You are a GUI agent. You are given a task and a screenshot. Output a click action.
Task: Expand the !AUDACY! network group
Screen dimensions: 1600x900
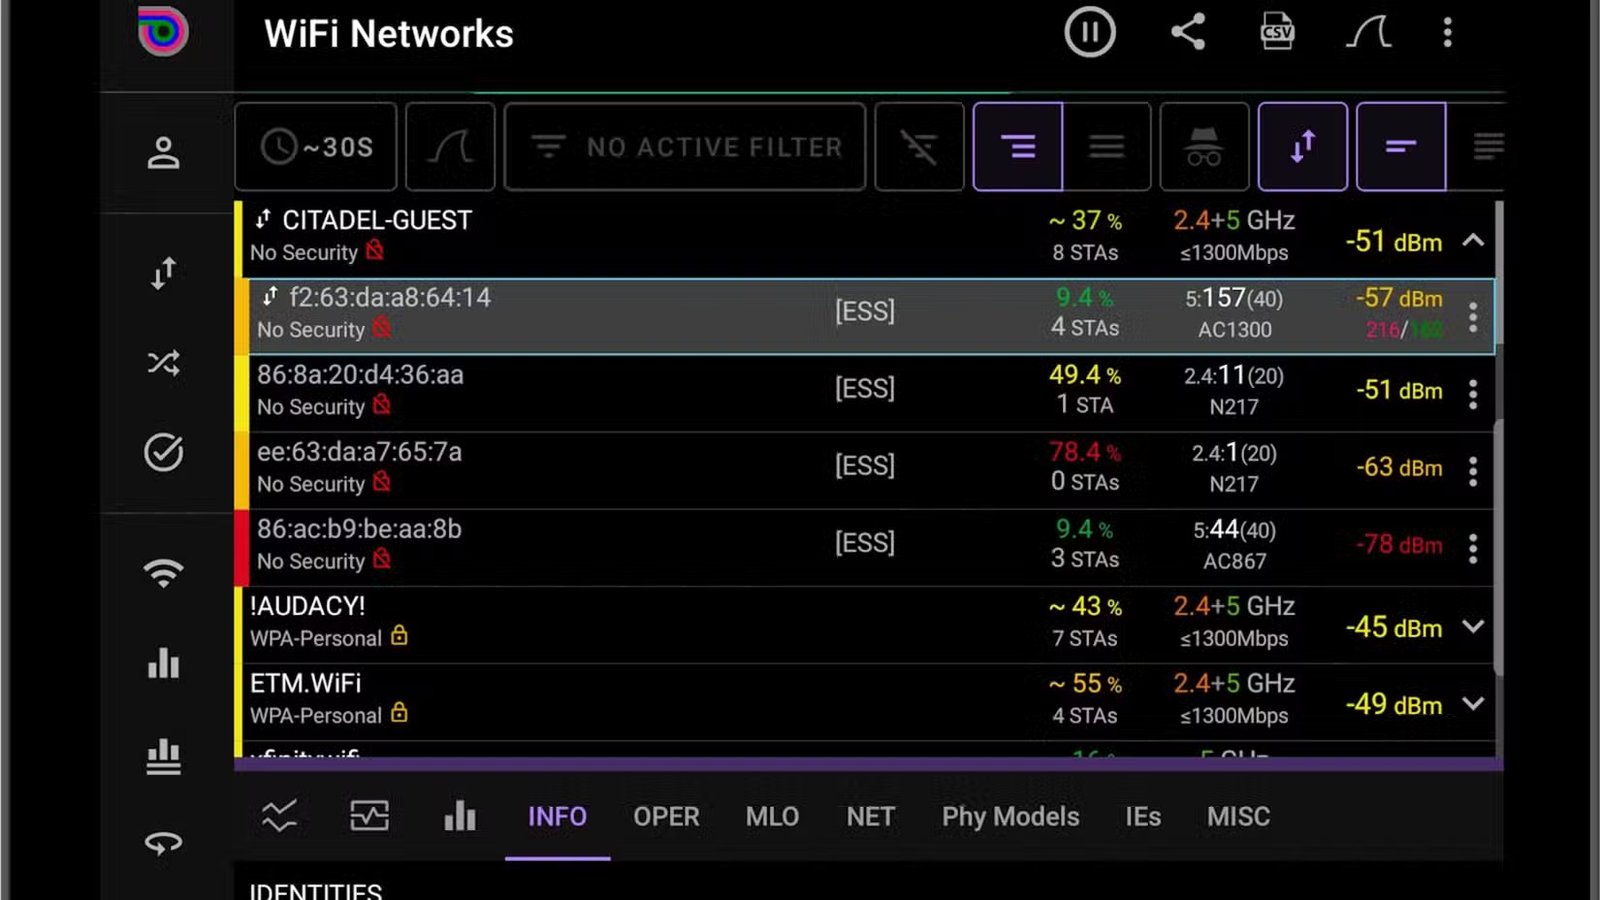(1473, 627)
